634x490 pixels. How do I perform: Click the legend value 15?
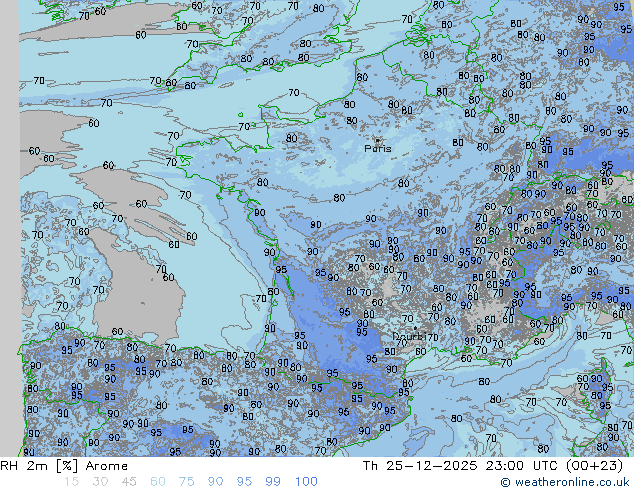[71, 482]
